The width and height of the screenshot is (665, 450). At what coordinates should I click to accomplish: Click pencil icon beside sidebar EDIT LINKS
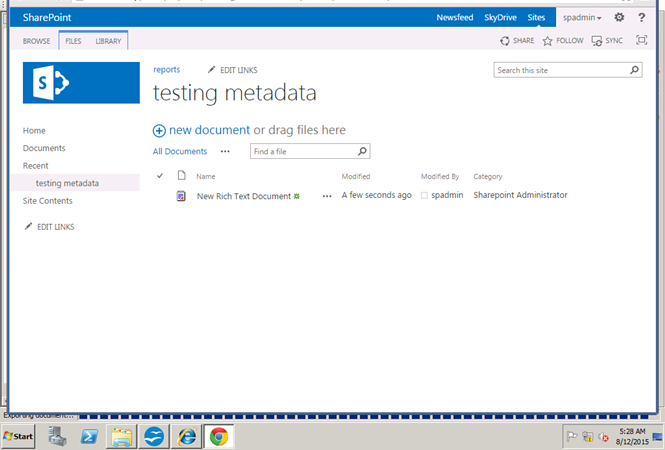(28, 226)
